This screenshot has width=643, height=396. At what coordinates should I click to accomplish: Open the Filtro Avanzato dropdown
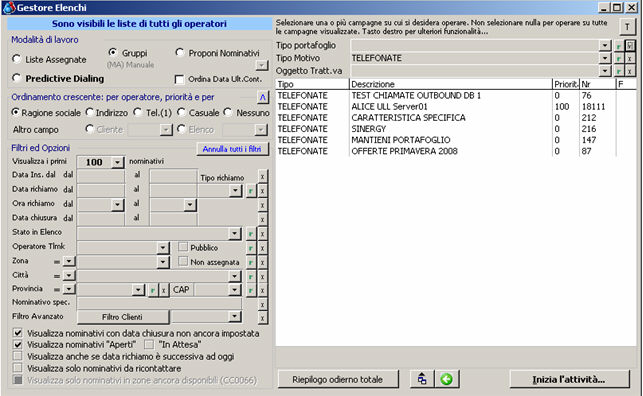click(234, 316)
